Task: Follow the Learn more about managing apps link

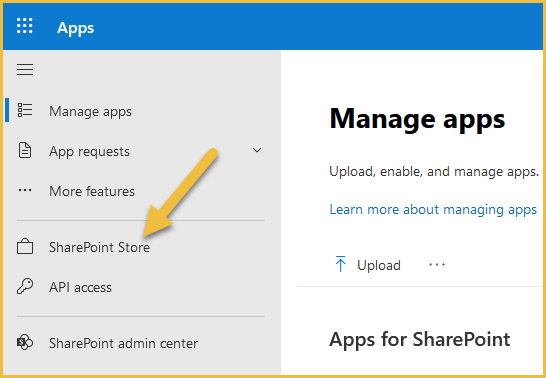Action: tap(433, 210)
